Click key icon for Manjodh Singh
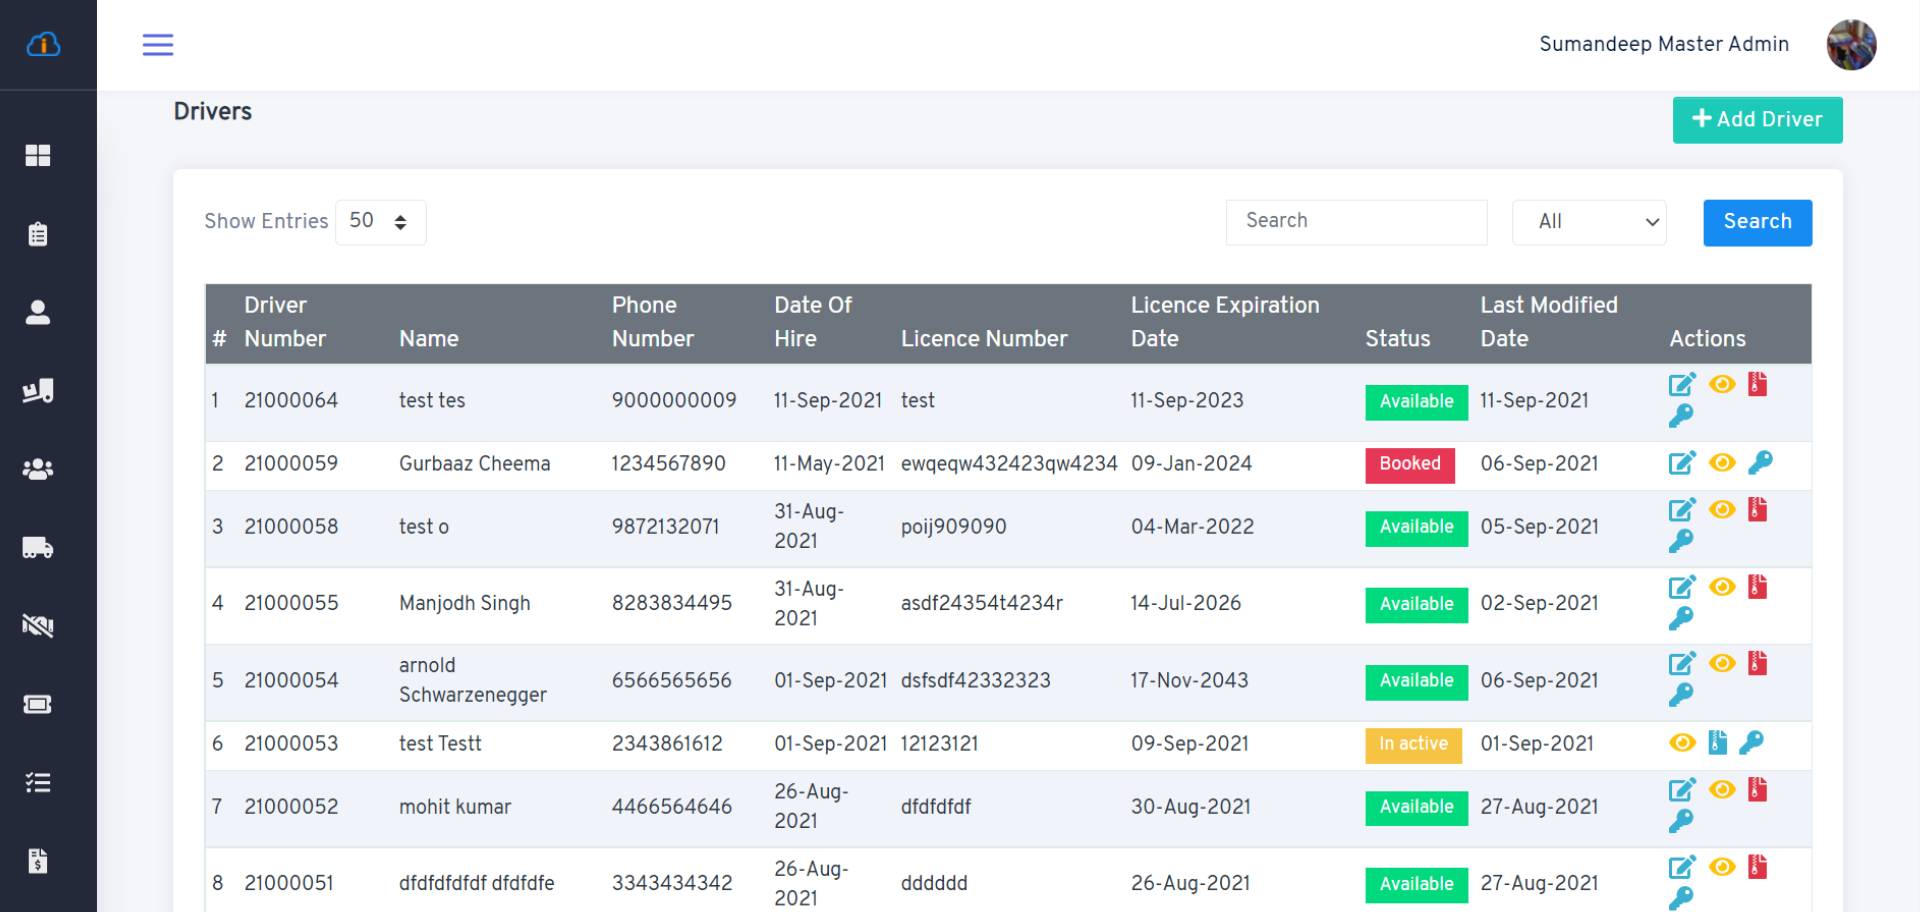Screen dimensions: 1920x912 tap(1681, 619)
